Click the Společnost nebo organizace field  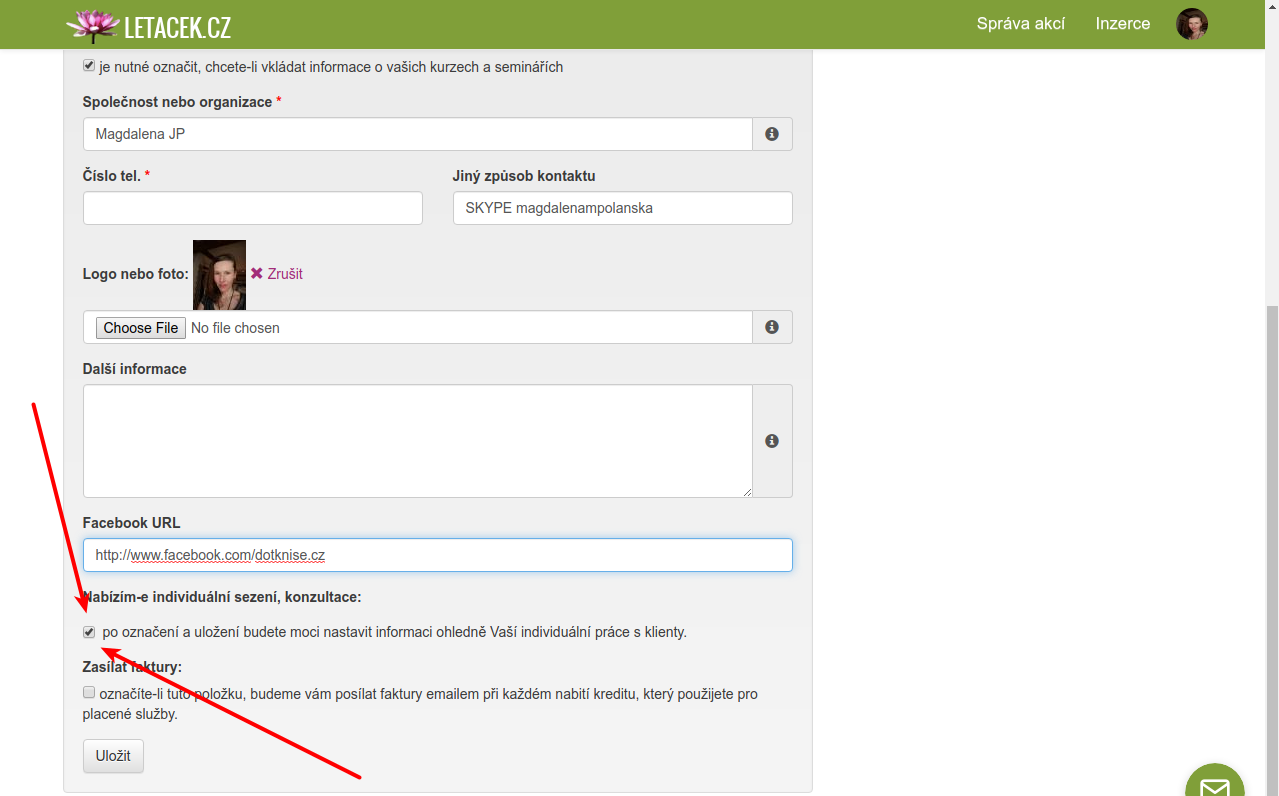tap(417, 134)
